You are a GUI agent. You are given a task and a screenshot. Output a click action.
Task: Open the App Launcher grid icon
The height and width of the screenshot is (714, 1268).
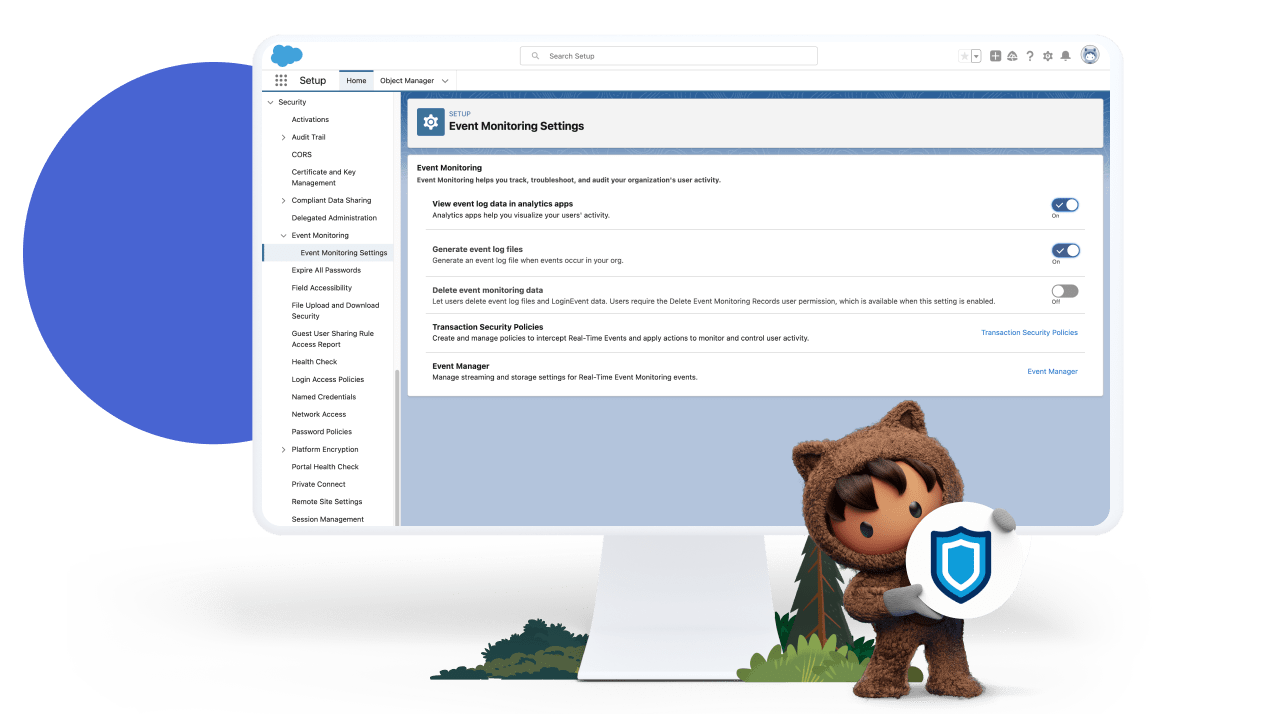tap(281, 81)
